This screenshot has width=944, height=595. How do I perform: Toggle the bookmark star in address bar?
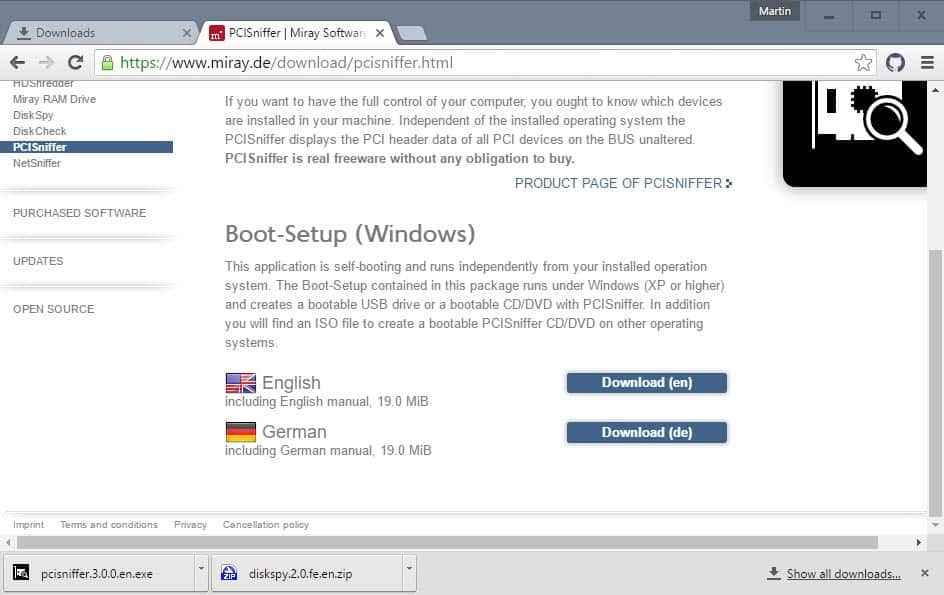click(863, 62)
